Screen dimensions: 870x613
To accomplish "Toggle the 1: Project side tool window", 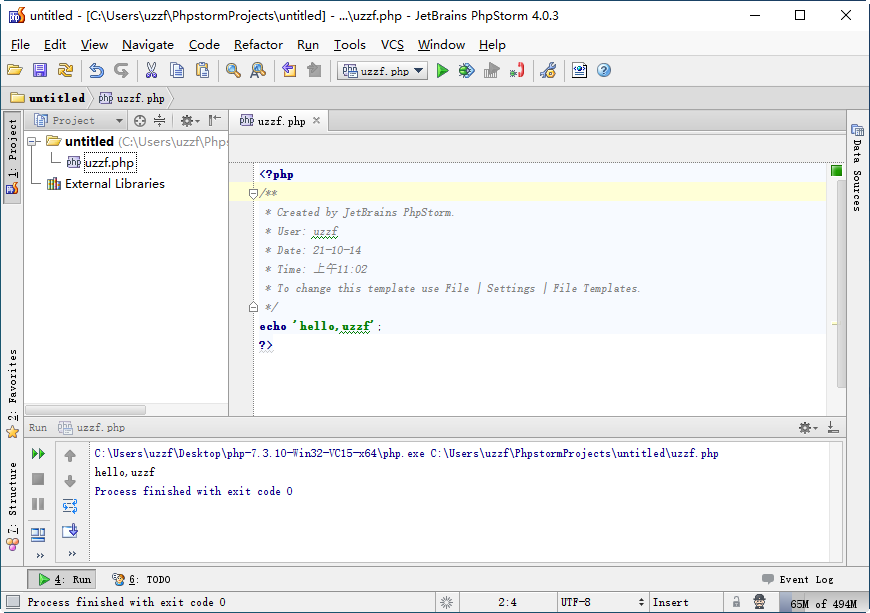I will pos(12,157).
